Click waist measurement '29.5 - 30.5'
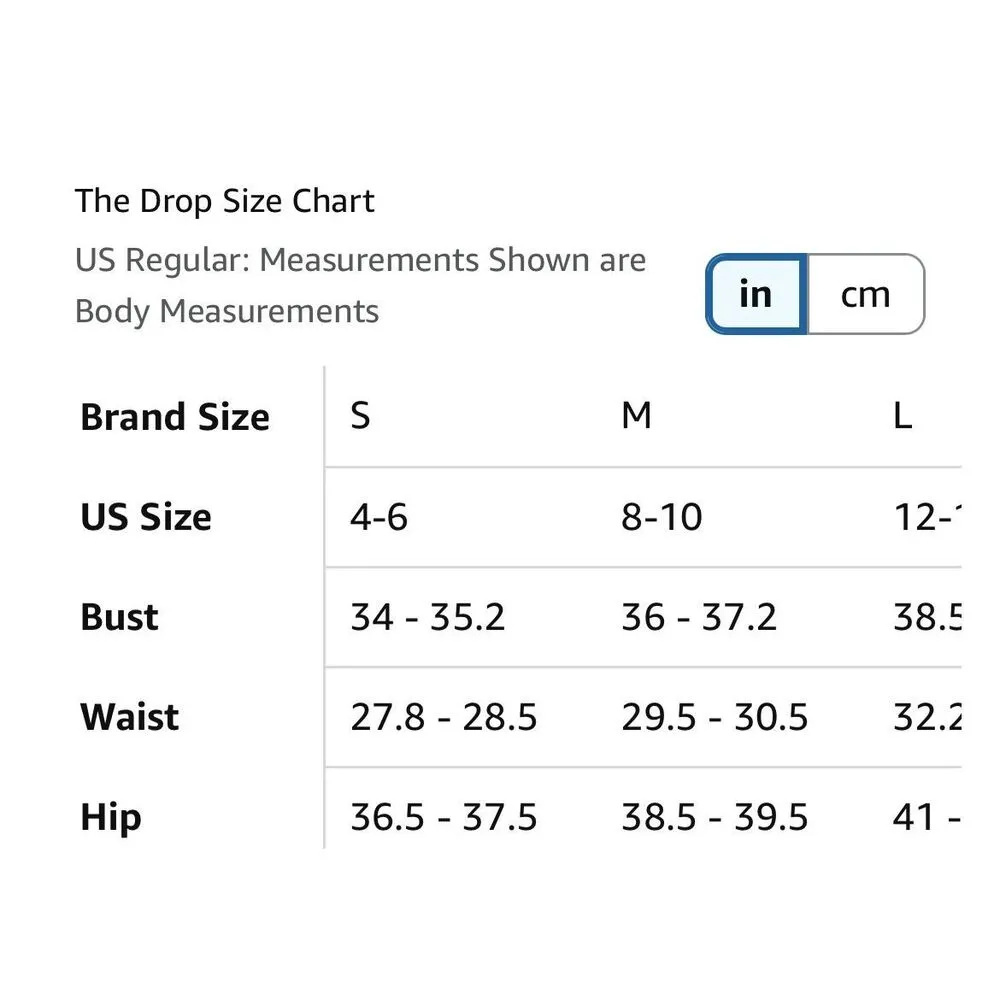Screen dimensions: 1000x1000 [715, 717]
